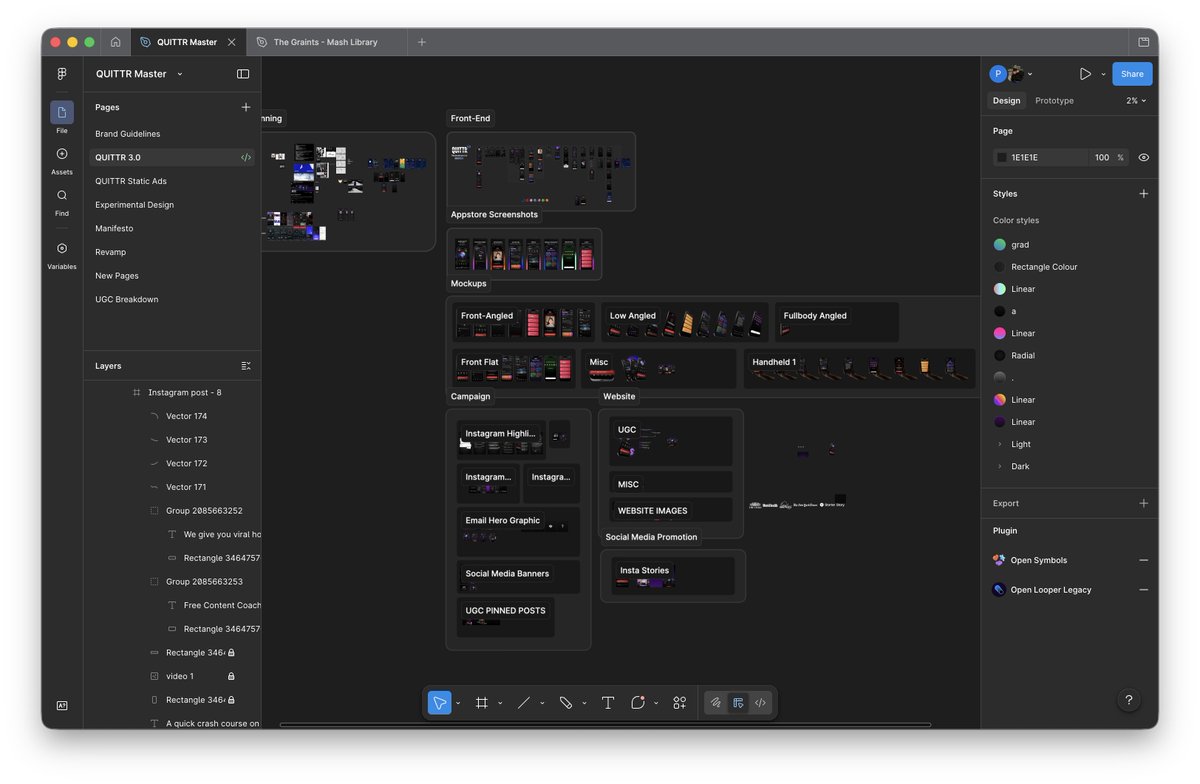The image size is (1200, 784).
Task: Open a new tab with the plus icon
Action: [x=422, y=42]
